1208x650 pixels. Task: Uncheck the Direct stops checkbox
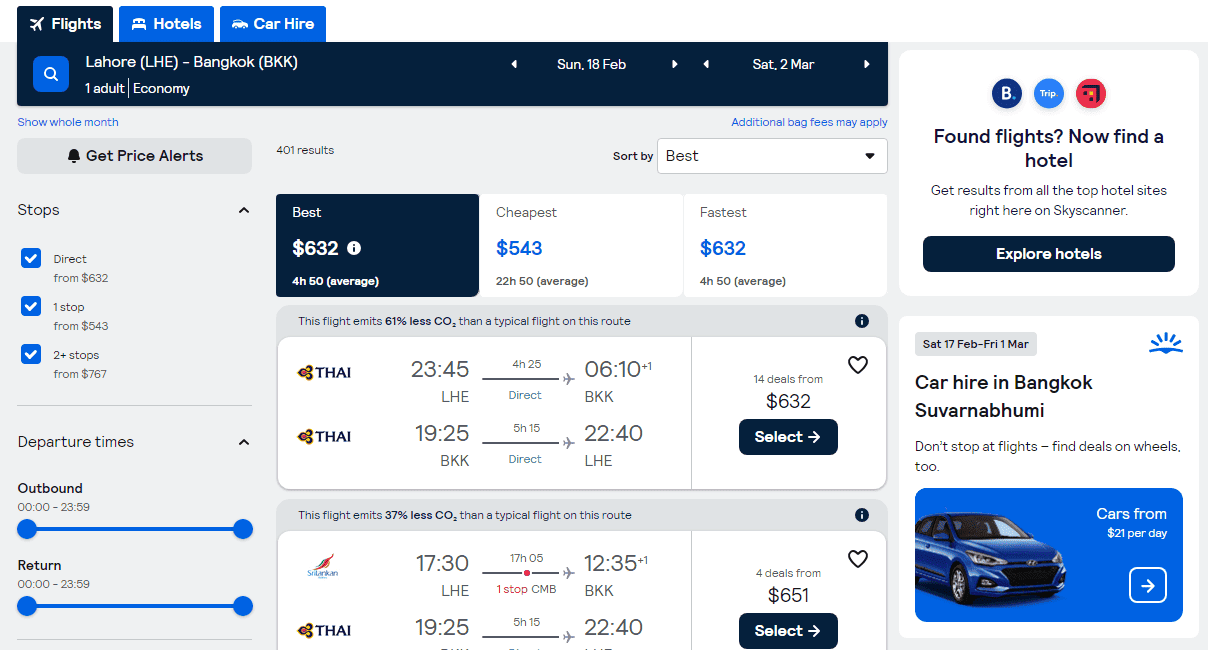tap(31, 258)
